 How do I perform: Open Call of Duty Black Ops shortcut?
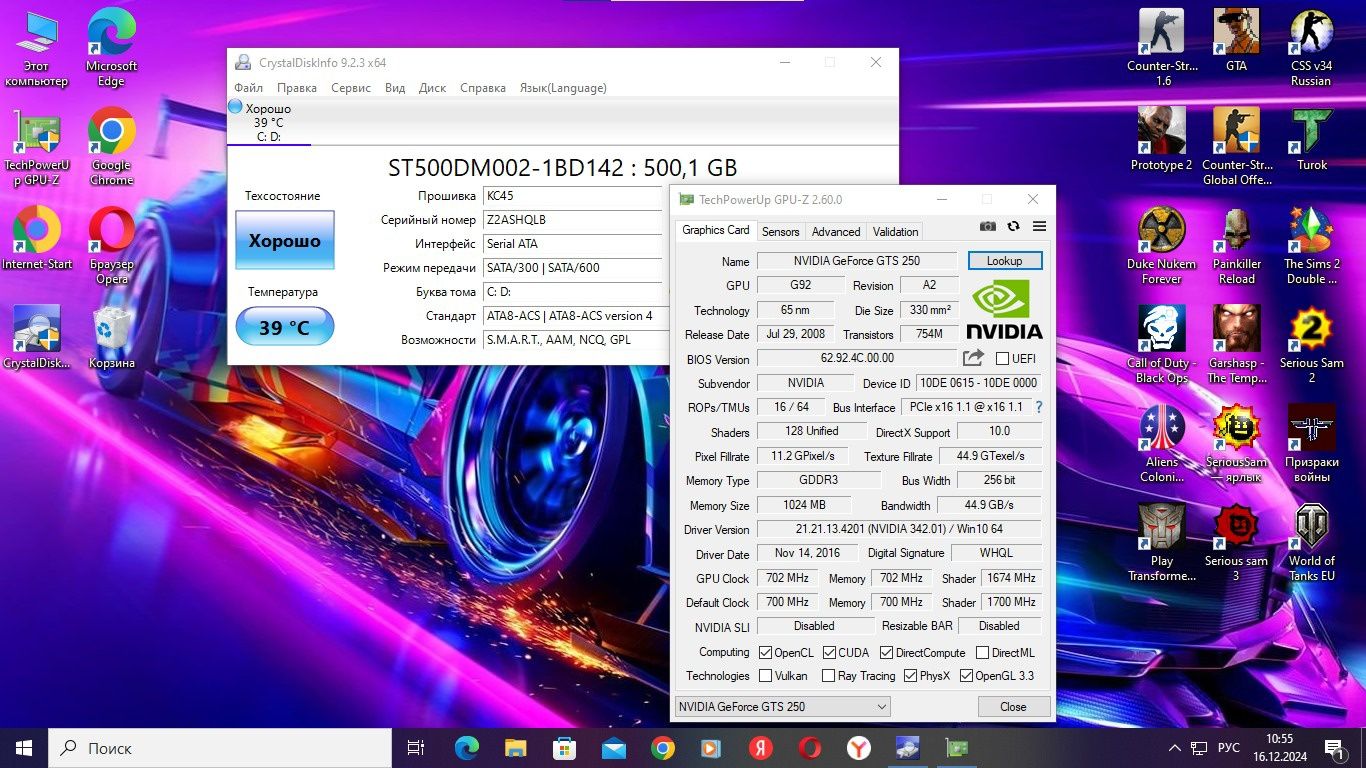(1162, 345)
